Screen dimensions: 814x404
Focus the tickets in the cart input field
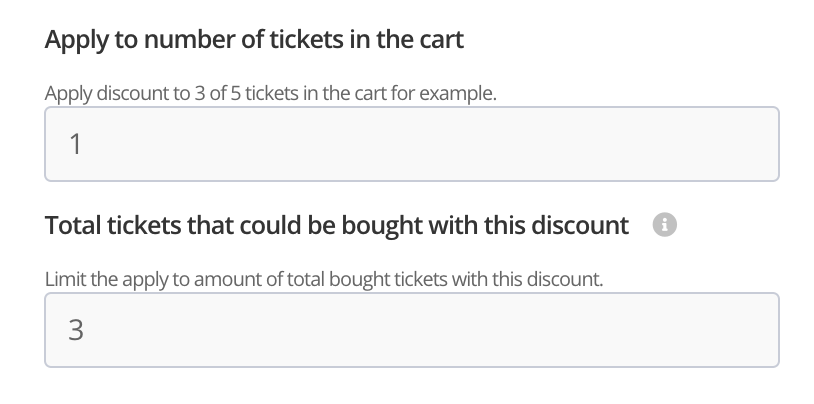click(x=411, y=145)
